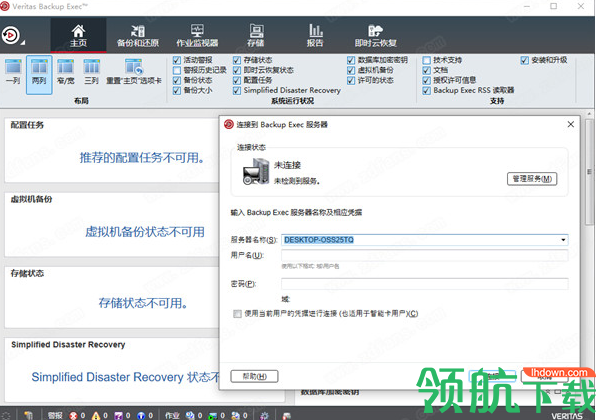The image size is (596, 420).
Task: Switch to the 作业监视器 tab
Action: point(197,36)
